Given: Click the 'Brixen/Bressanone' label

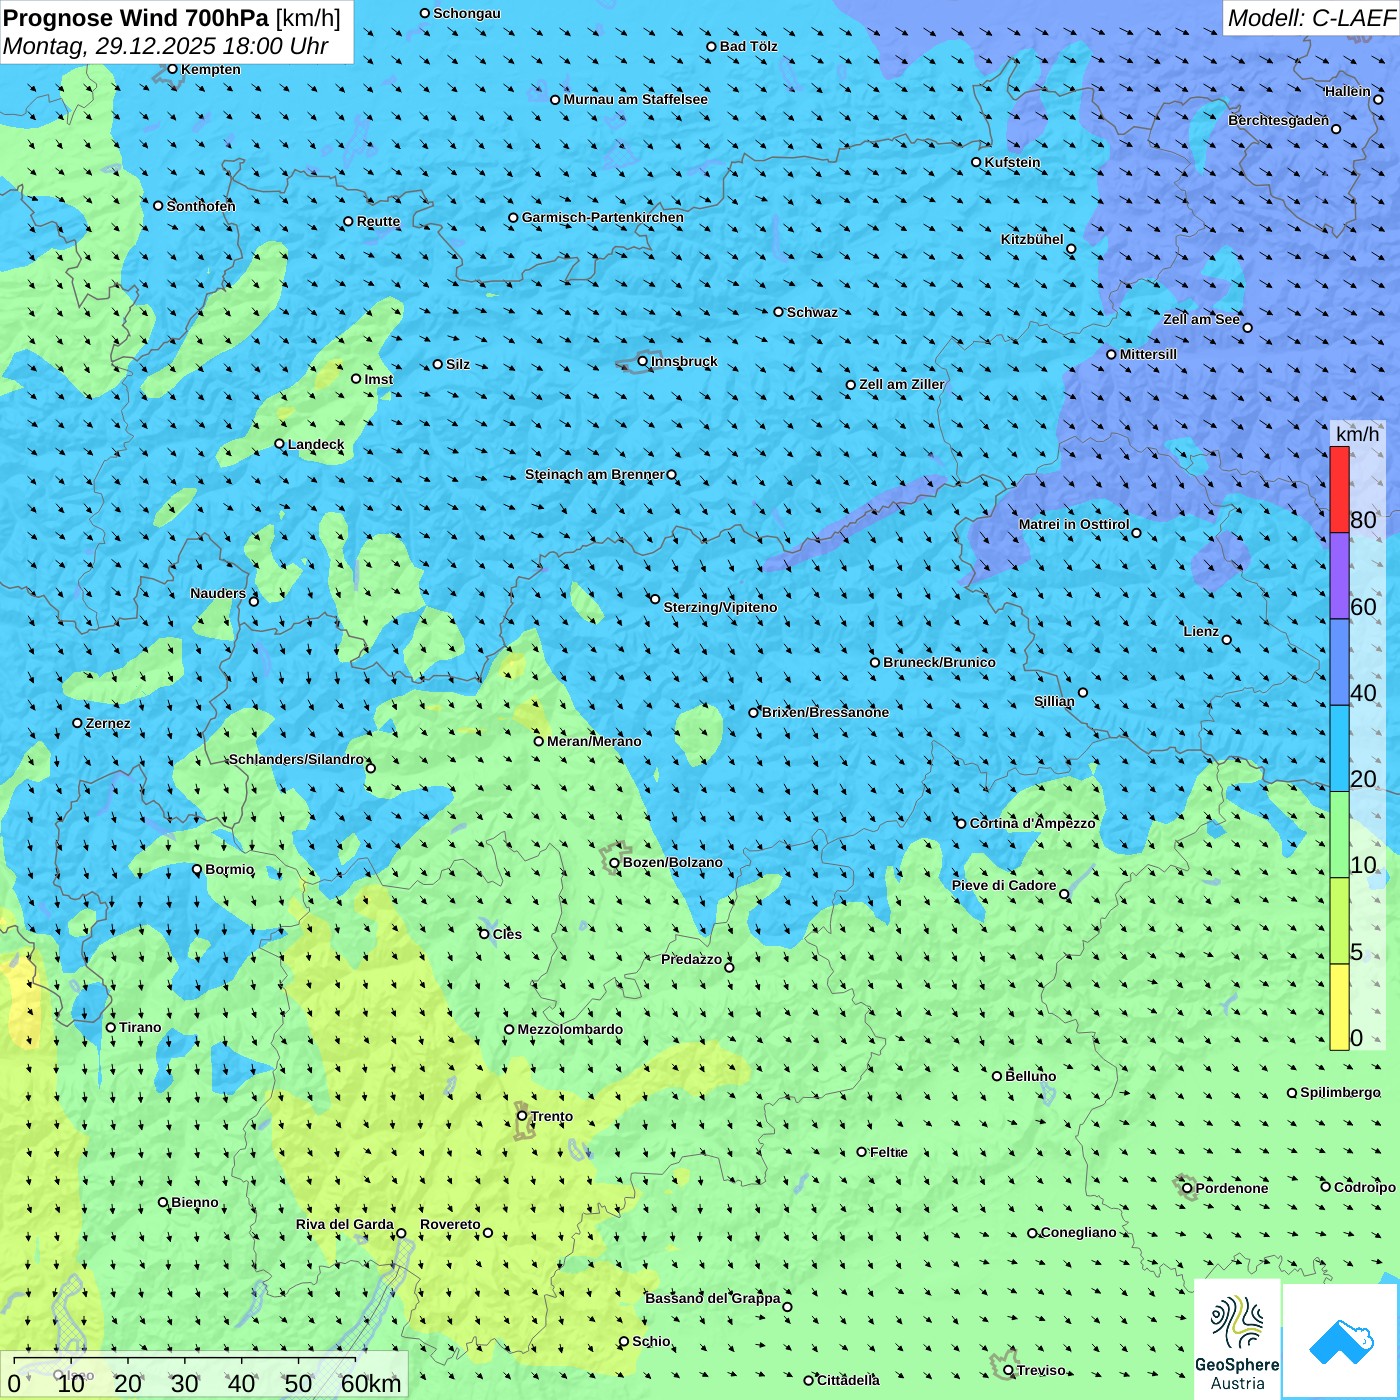Looking at the screenshot, I should [x=825, y=712].
